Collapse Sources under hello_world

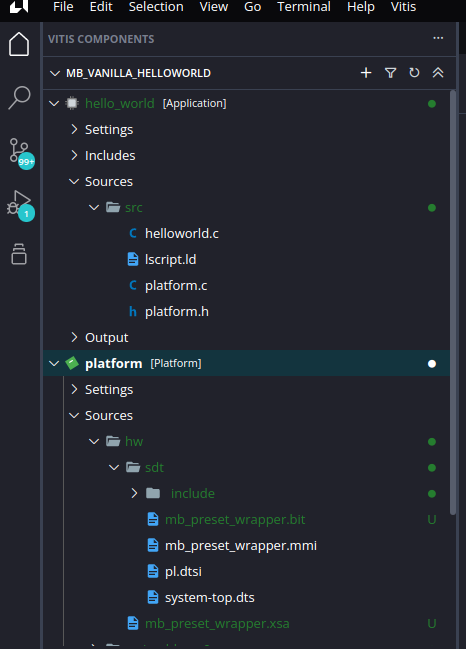click(74, 181)
